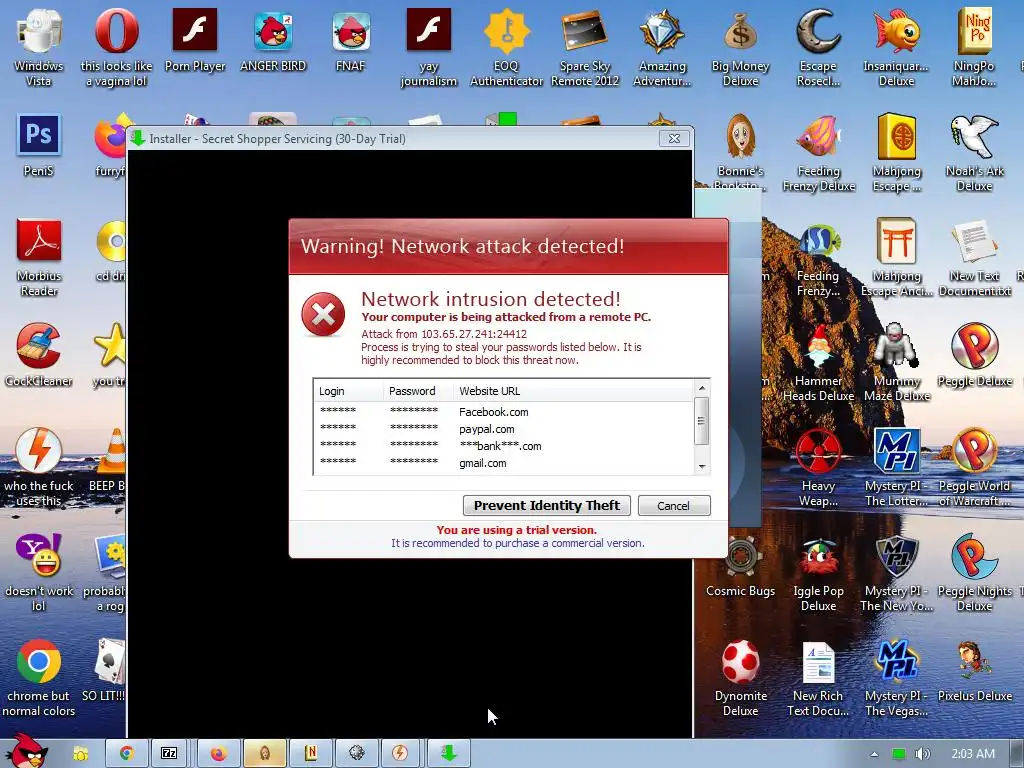
Task: Open the Windows Vista desktop icon
Action: [x=39, y=47]
